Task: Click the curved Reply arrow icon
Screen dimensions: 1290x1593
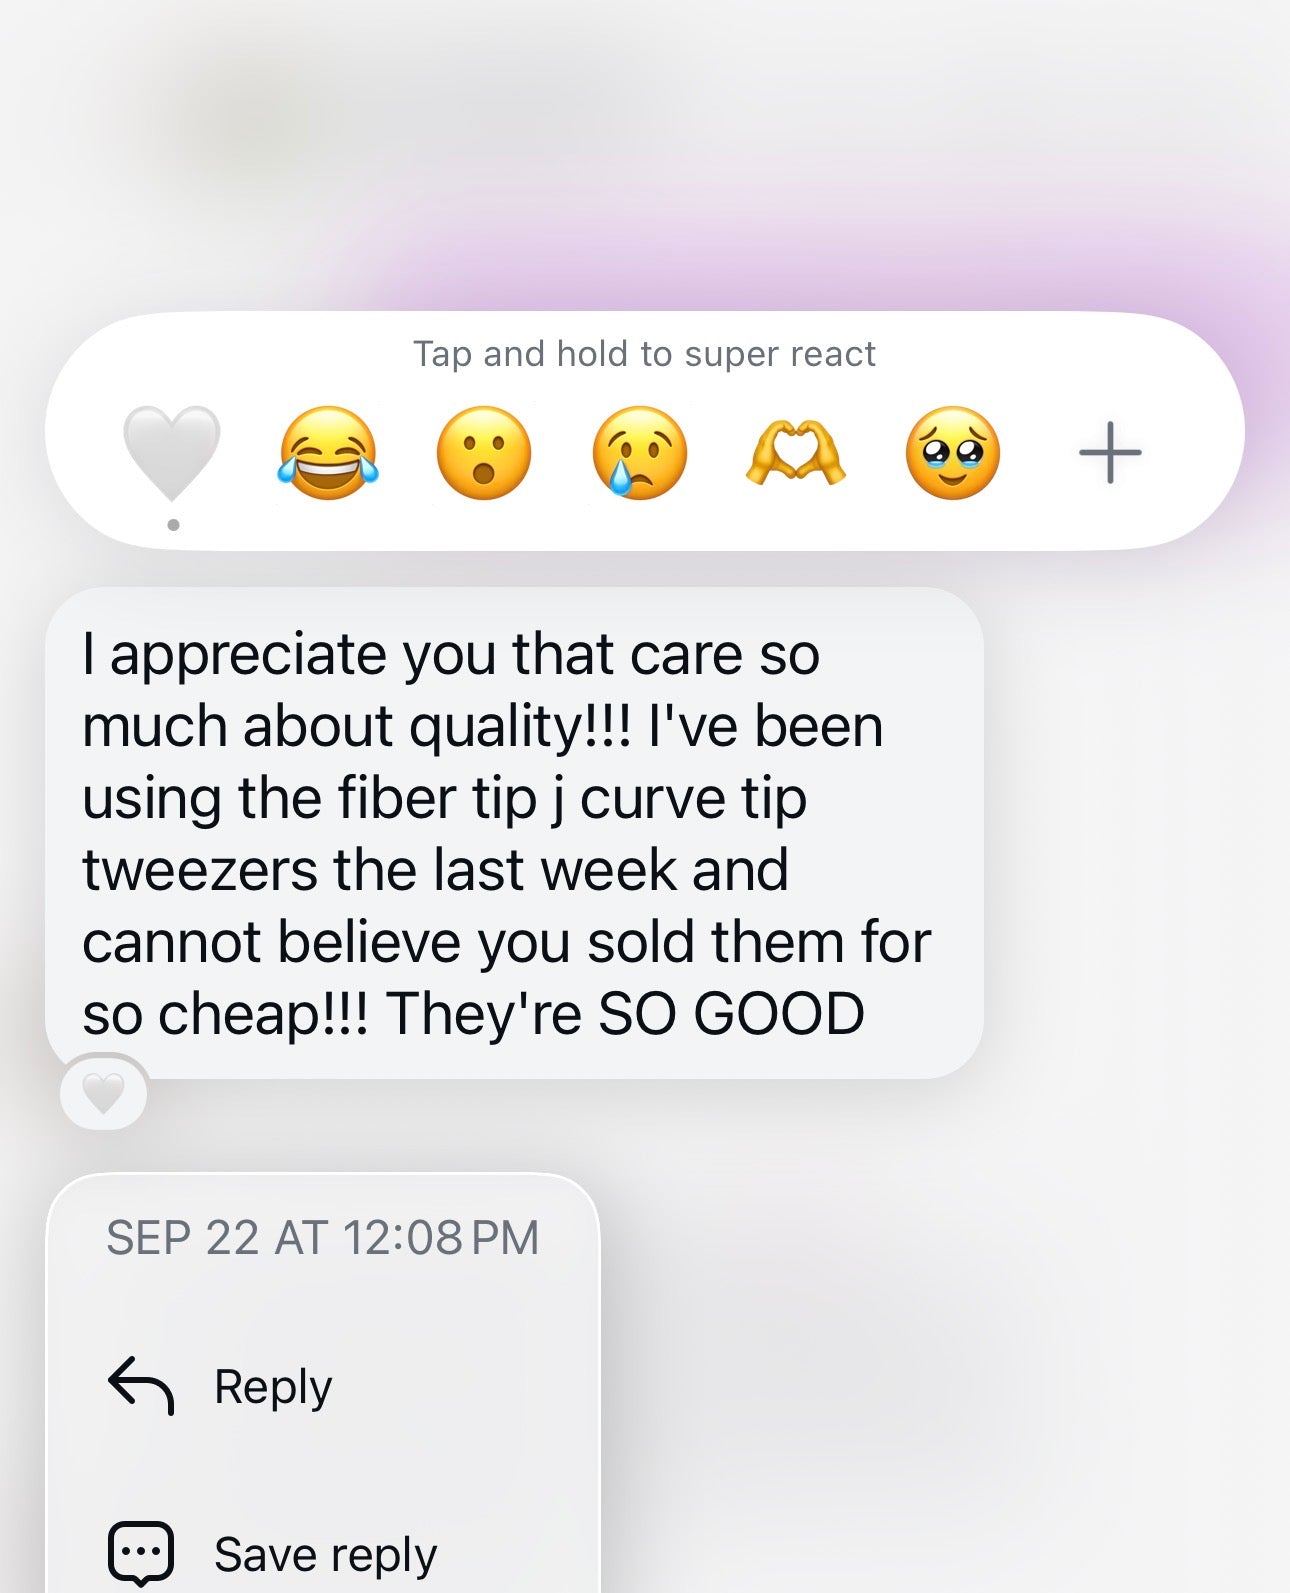Action: click(x=141, y=1386)
